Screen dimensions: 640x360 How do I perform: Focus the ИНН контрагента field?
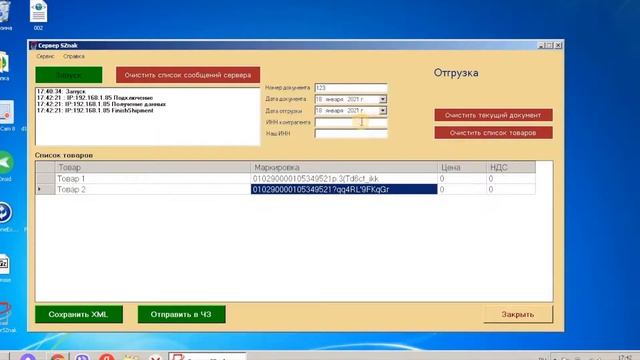(351, 122)
